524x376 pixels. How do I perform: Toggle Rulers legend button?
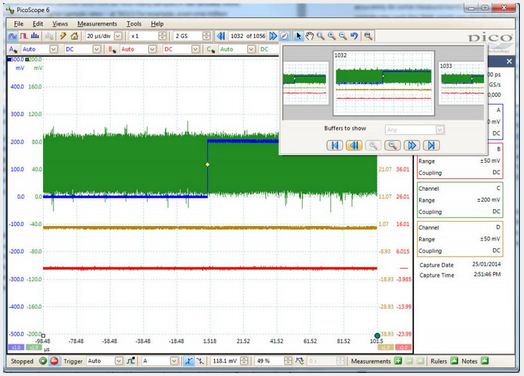coord(454,361)
